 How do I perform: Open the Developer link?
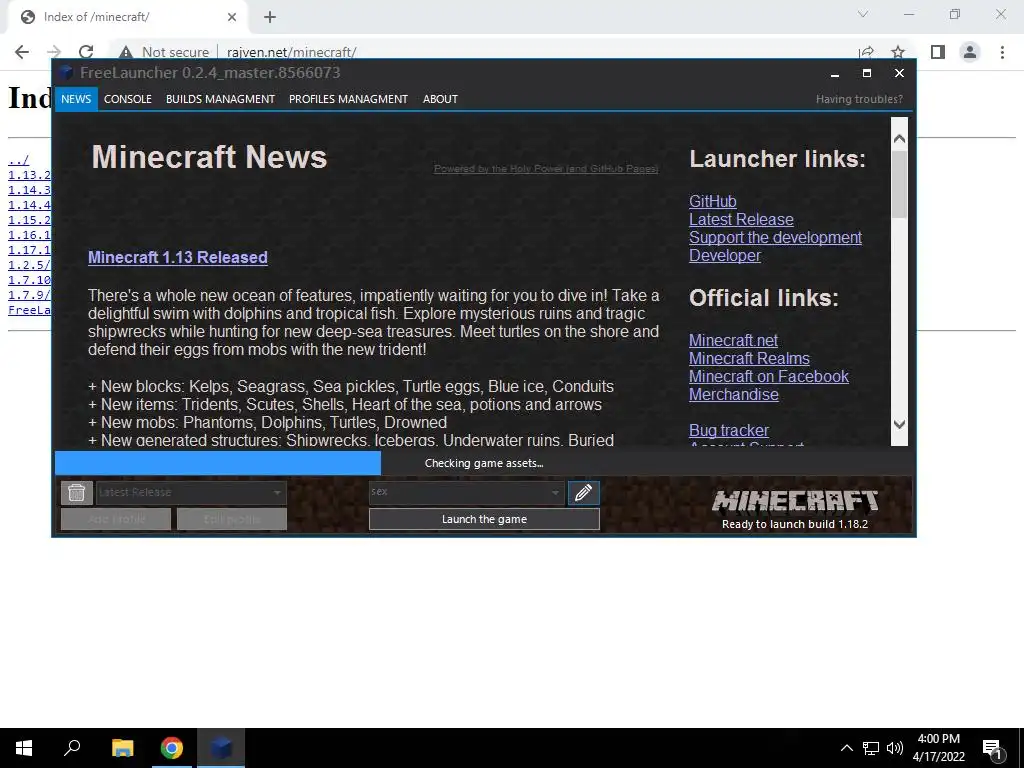[x=725, y=255]
